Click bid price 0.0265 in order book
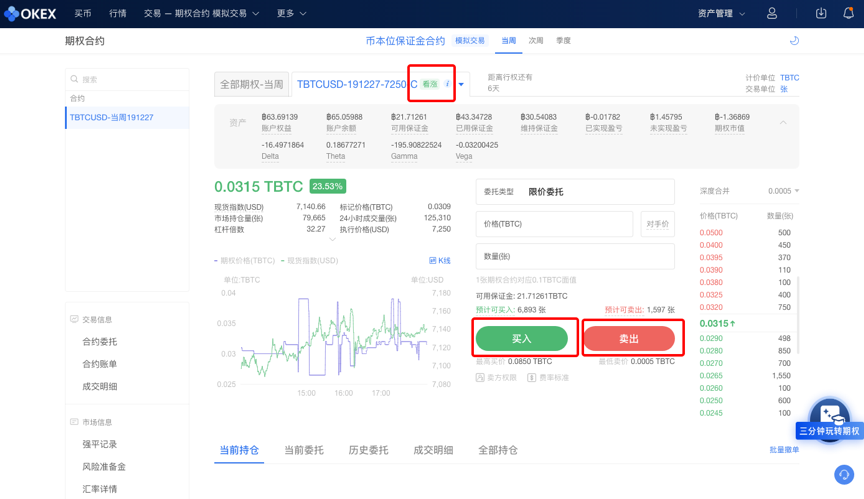The image size is (864, 499). (x=711, y=376)
